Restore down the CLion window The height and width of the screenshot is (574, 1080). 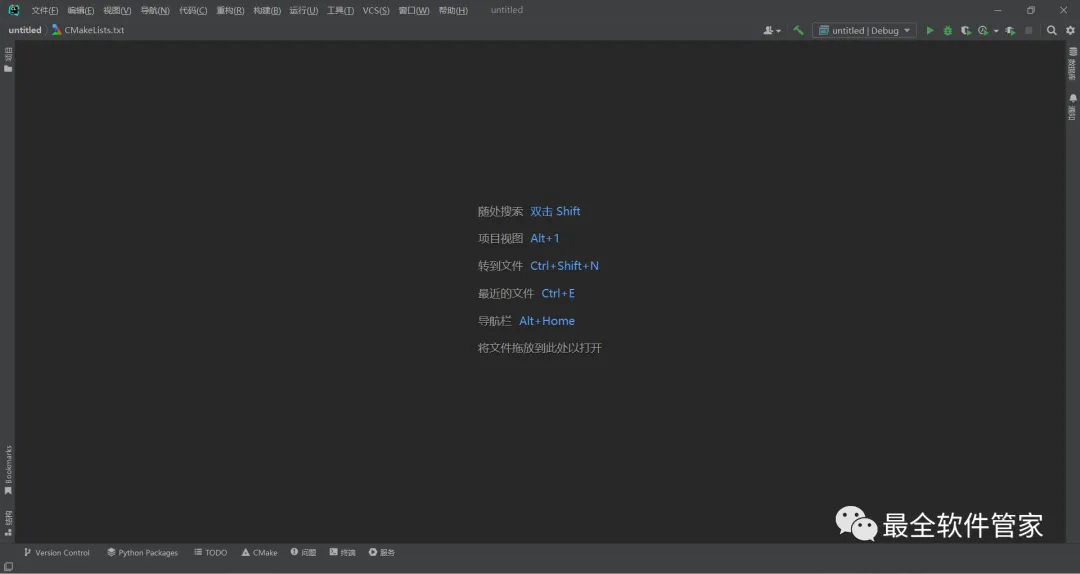pos(1031,10)
